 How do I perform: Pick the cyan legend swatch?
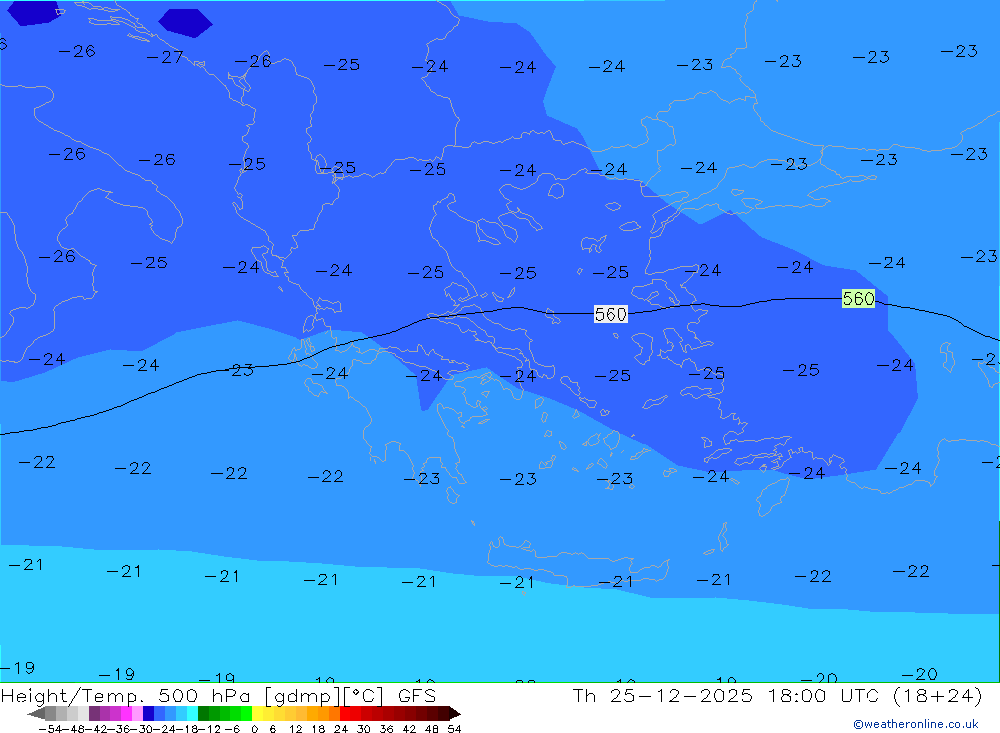[x=192, y=713]
